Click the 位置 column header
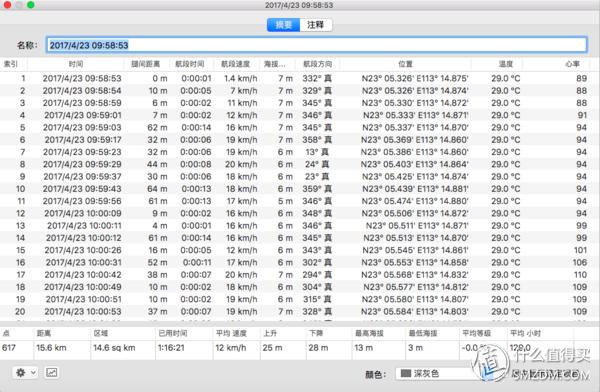This screenshot has width=600, height=392. 406,64
